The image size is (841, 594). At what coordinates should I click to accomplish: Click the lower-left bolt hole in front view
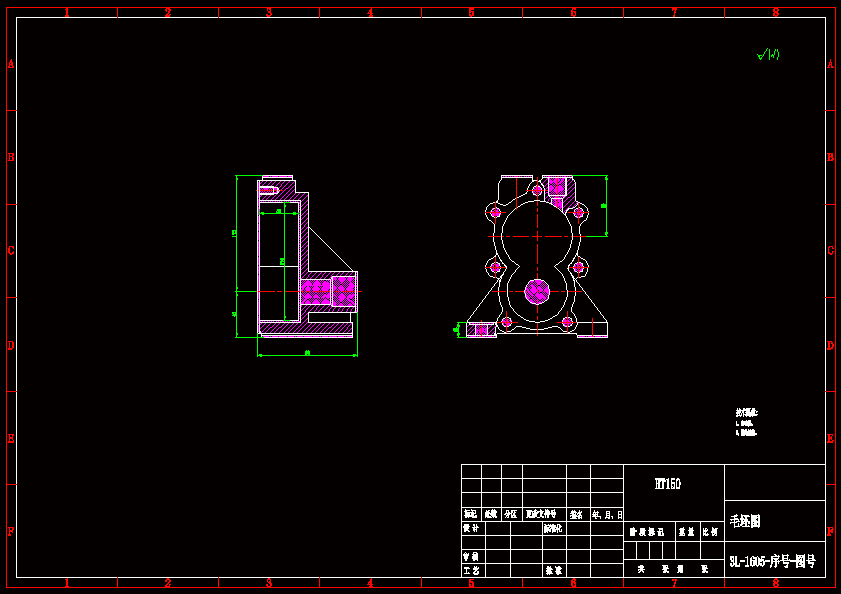tap(506, 322)
